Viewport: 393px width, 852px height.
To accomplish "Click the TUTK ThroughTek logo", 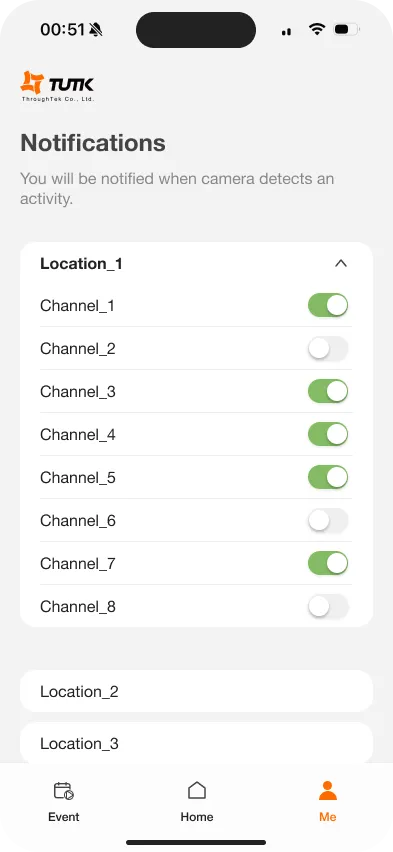I will point(57,87).
